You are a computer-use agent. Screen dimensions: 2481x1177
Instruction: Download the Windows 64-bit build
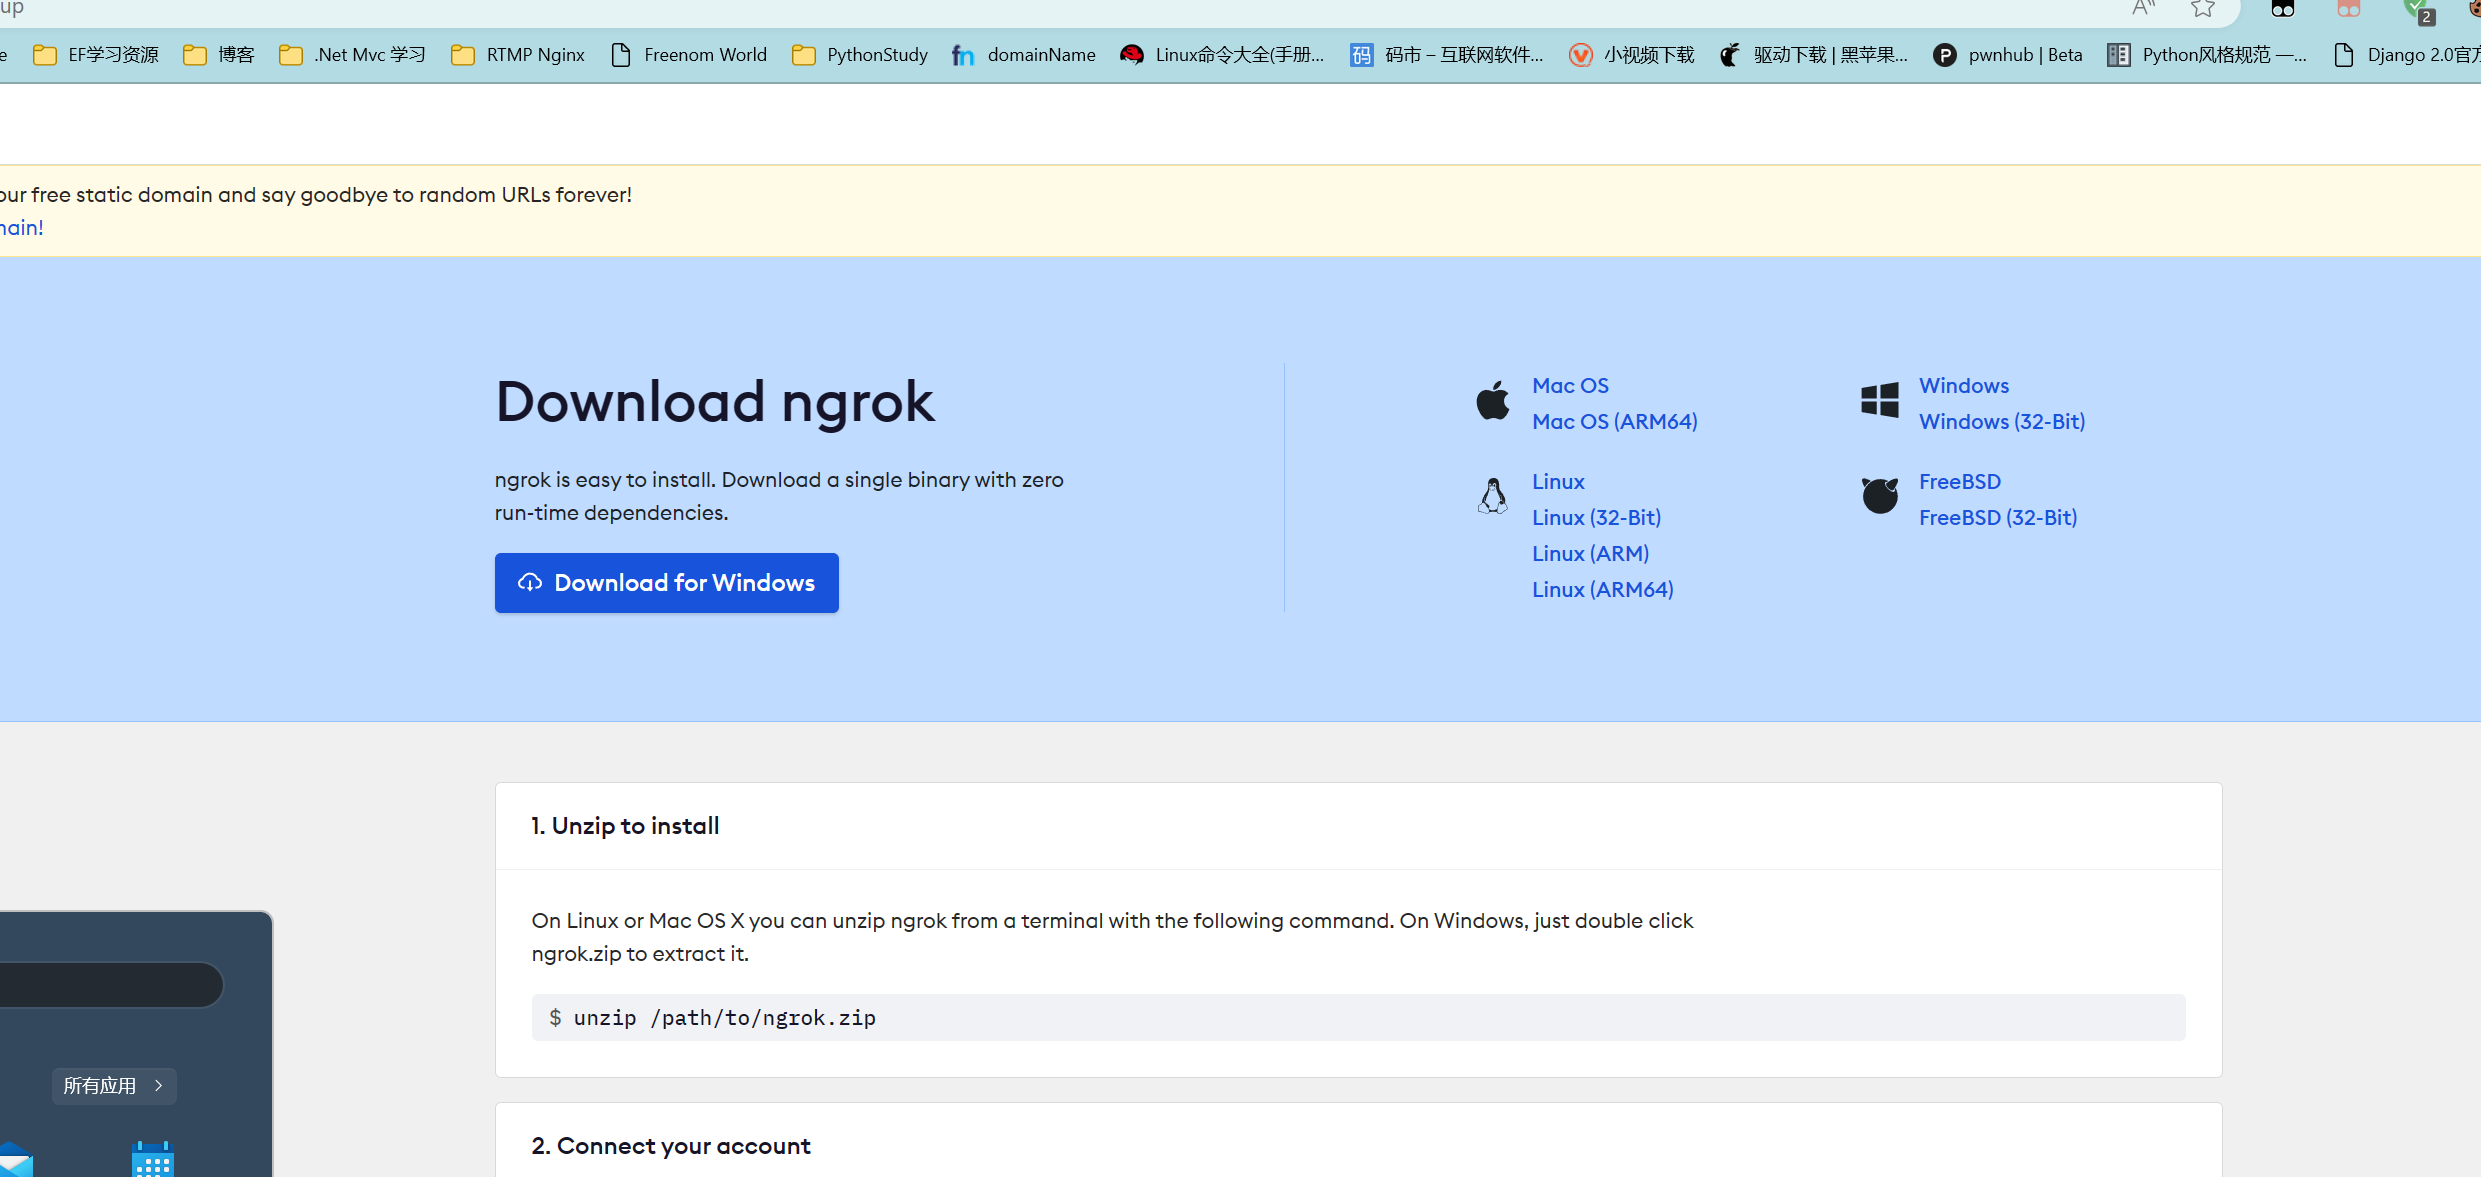[1964, 386]
